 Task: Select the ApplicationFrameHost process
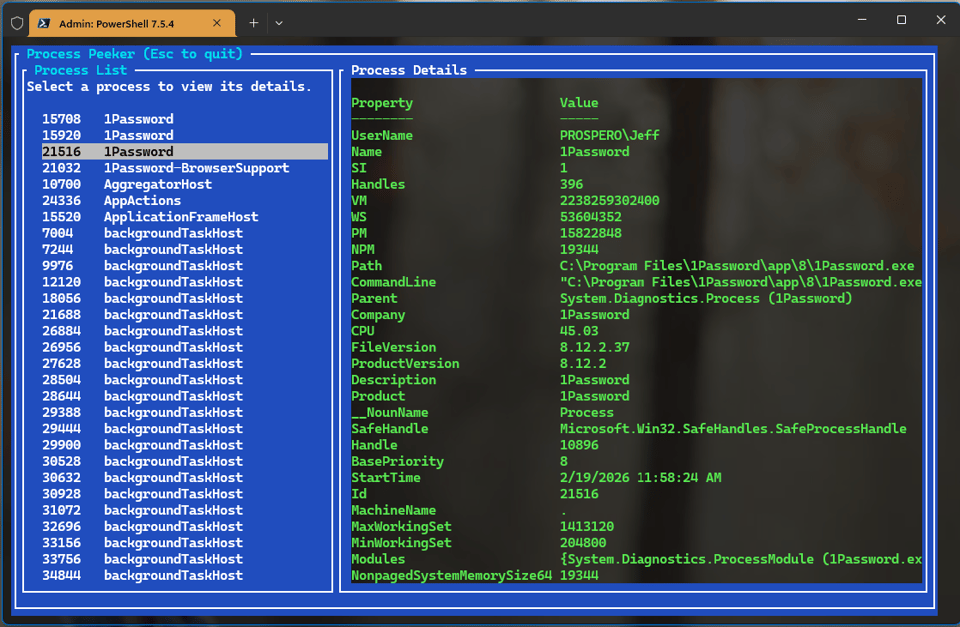180,217
